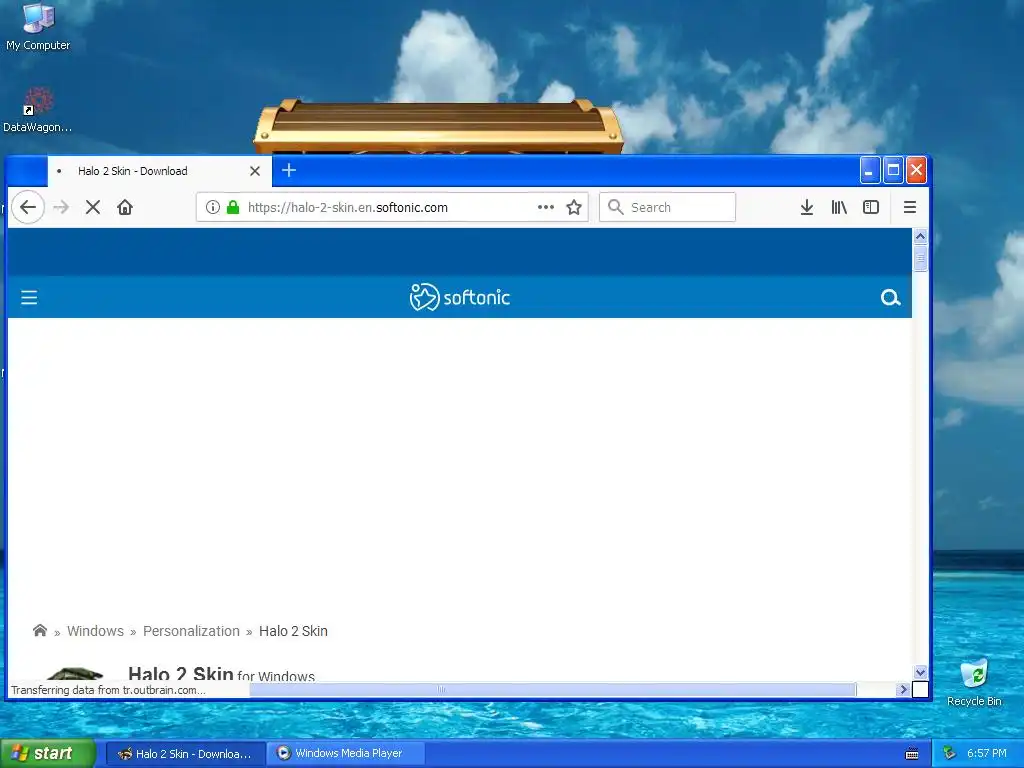
Task: Open the Start menu
Action: [47, 753]
